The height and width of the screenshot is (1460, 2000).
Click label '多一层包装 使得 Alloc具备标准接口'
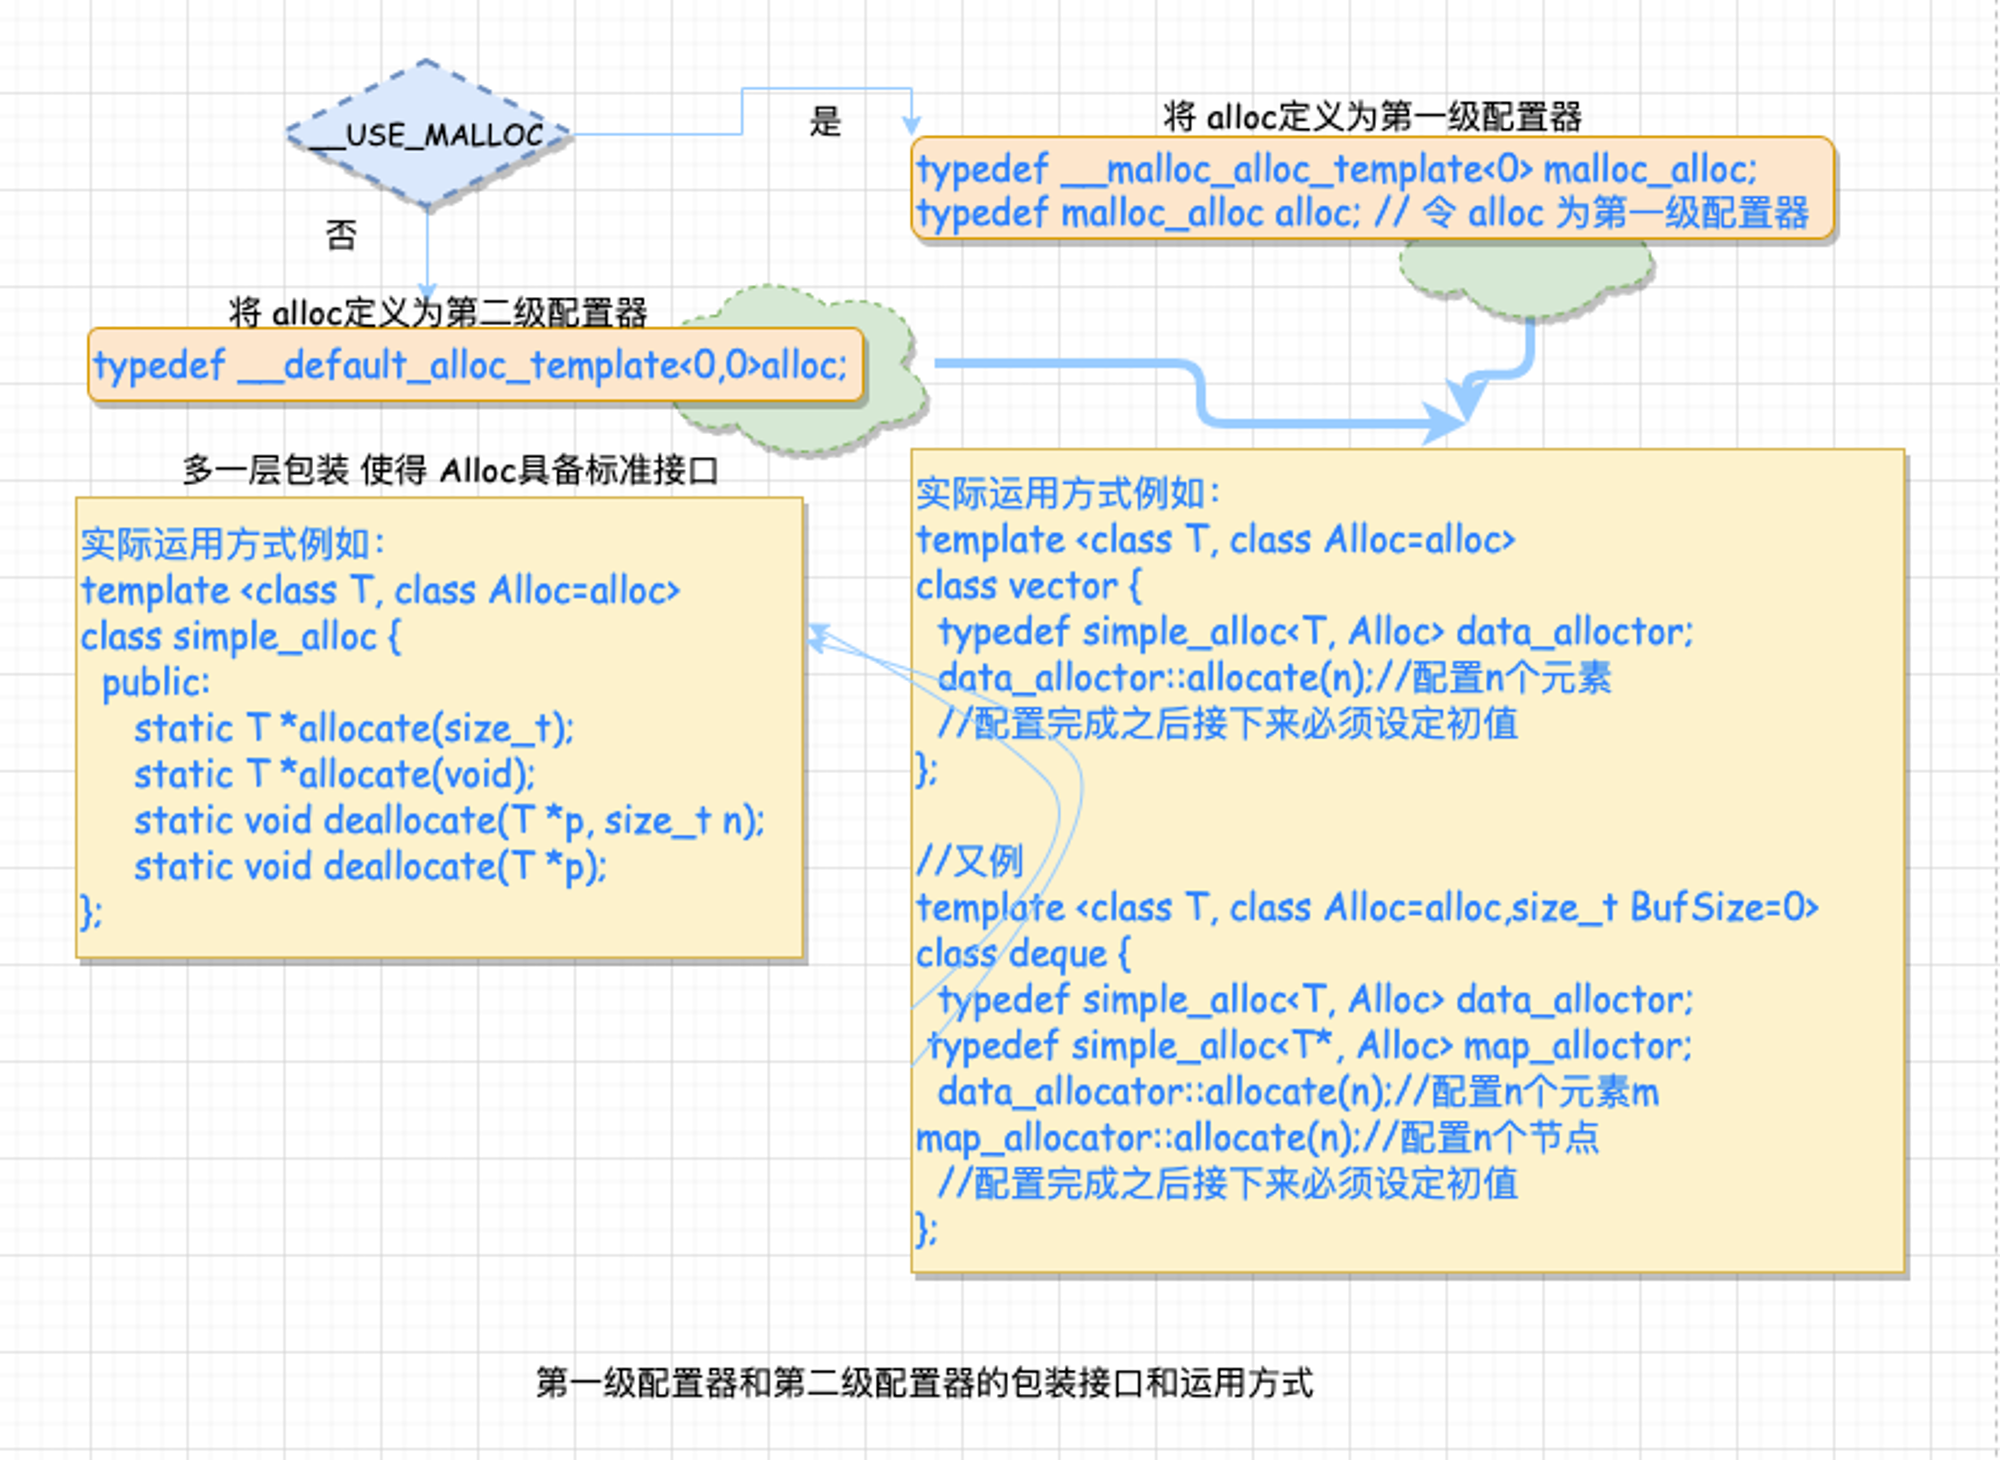point(450,469)
